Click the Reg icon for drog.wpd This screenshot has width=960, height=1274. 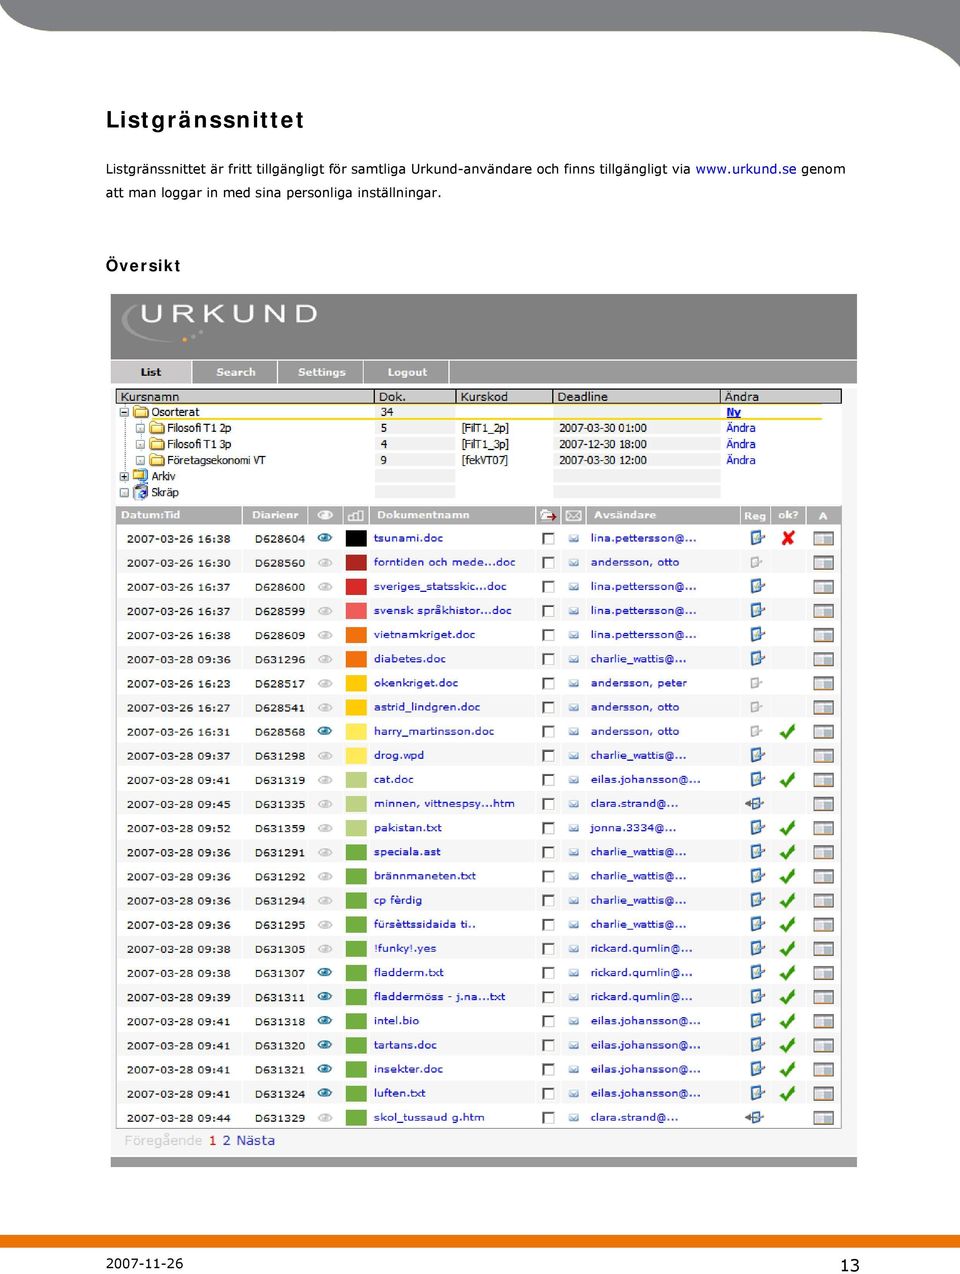757,756
